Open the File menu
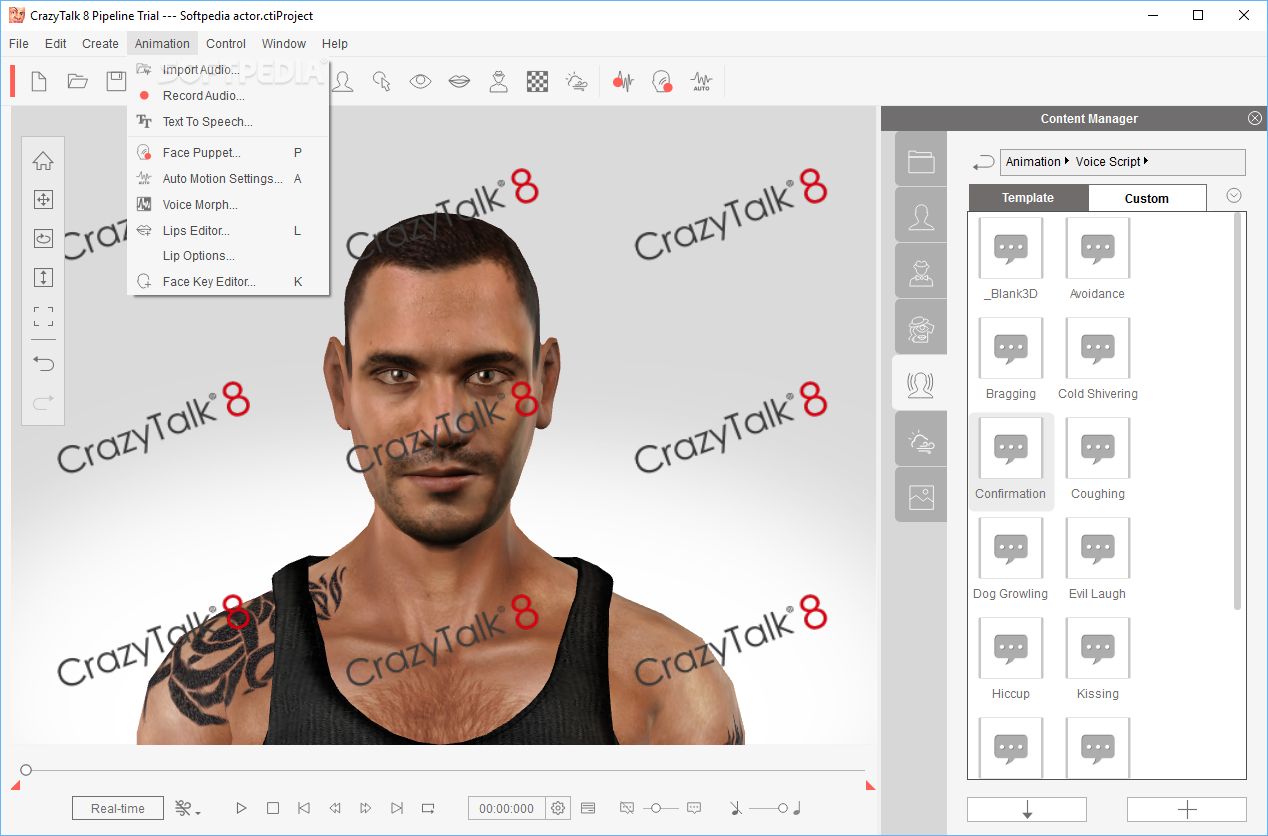Viewport: 1268px width, 836px height. pyautogui.click(x=19, y=43)
